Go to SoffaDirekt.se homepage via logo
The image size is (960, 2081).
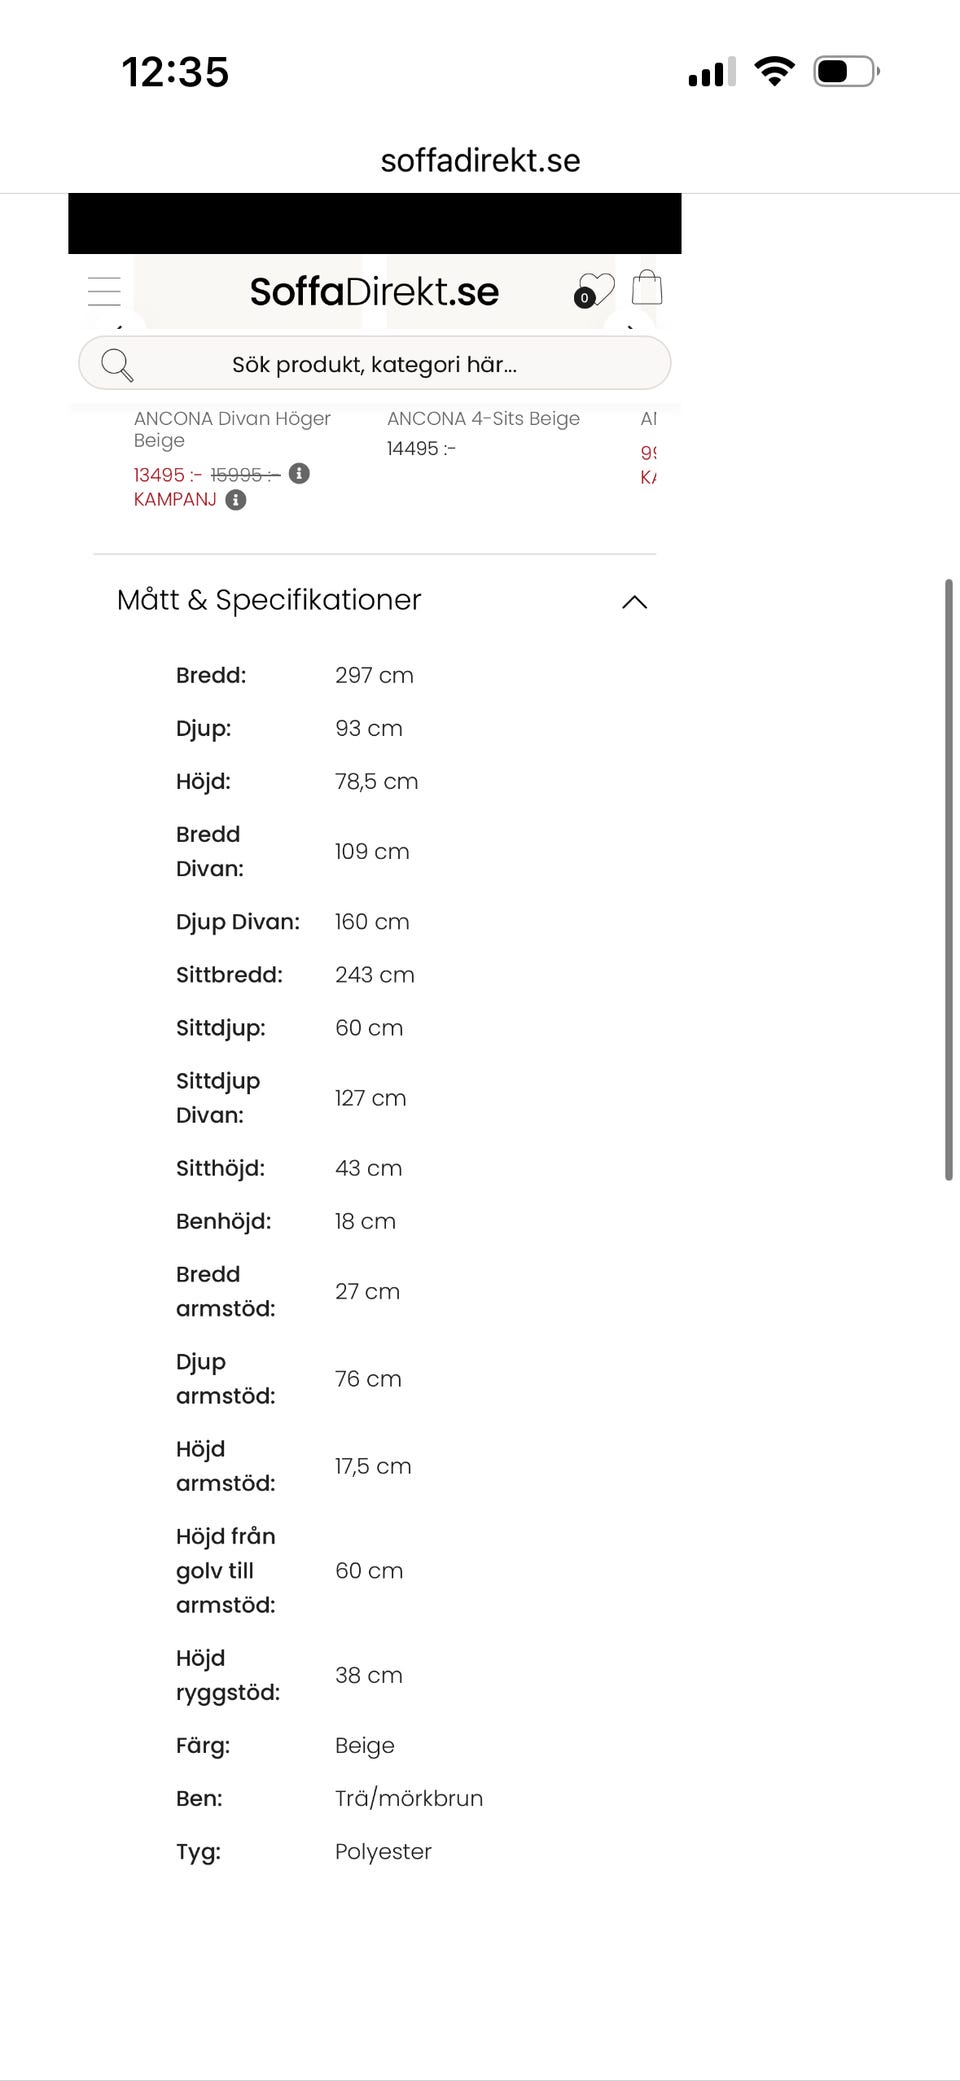pyautogui.click(x=374, y=292)
